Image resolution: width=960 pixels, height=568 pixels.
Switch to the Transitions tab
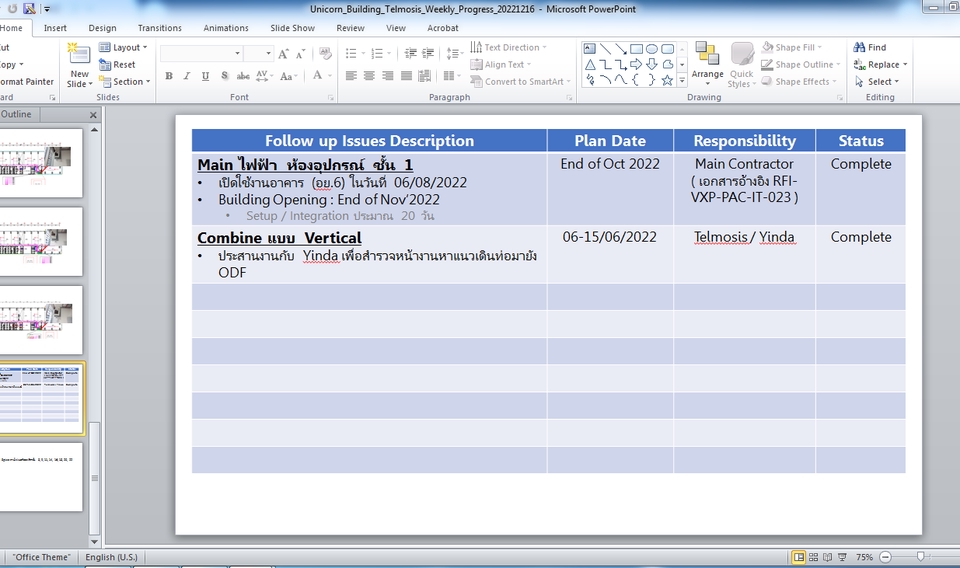(x=160, y=28)
